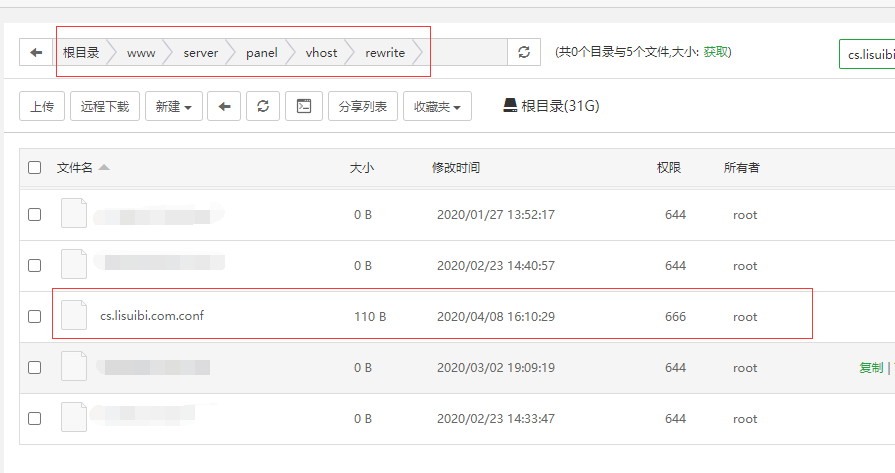Viewport: 895px width, 473px height.
Task: Select the cs.lisuibi.com.conf checkbox
Action: pyautogui.click(x=35, y=316)
